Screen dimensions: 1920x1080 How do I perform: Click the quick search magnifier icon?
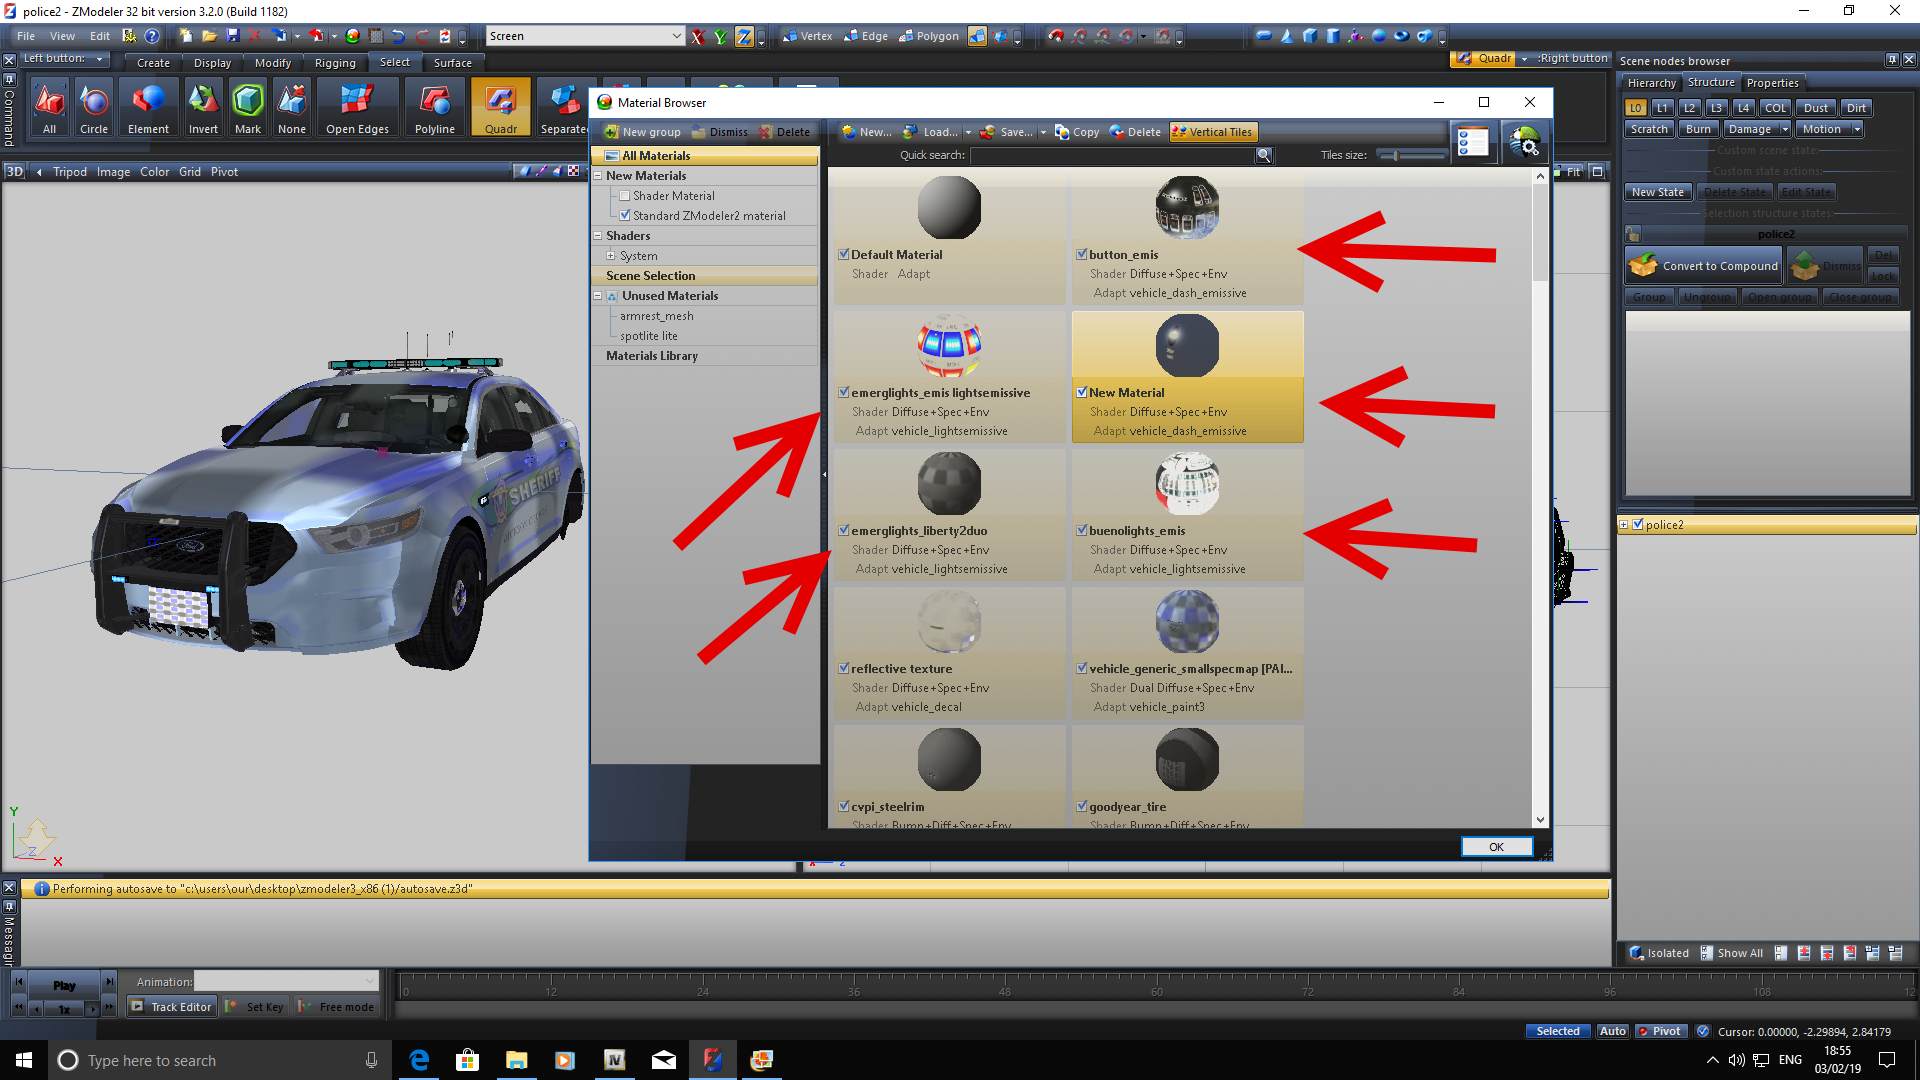click(1264, 155)
